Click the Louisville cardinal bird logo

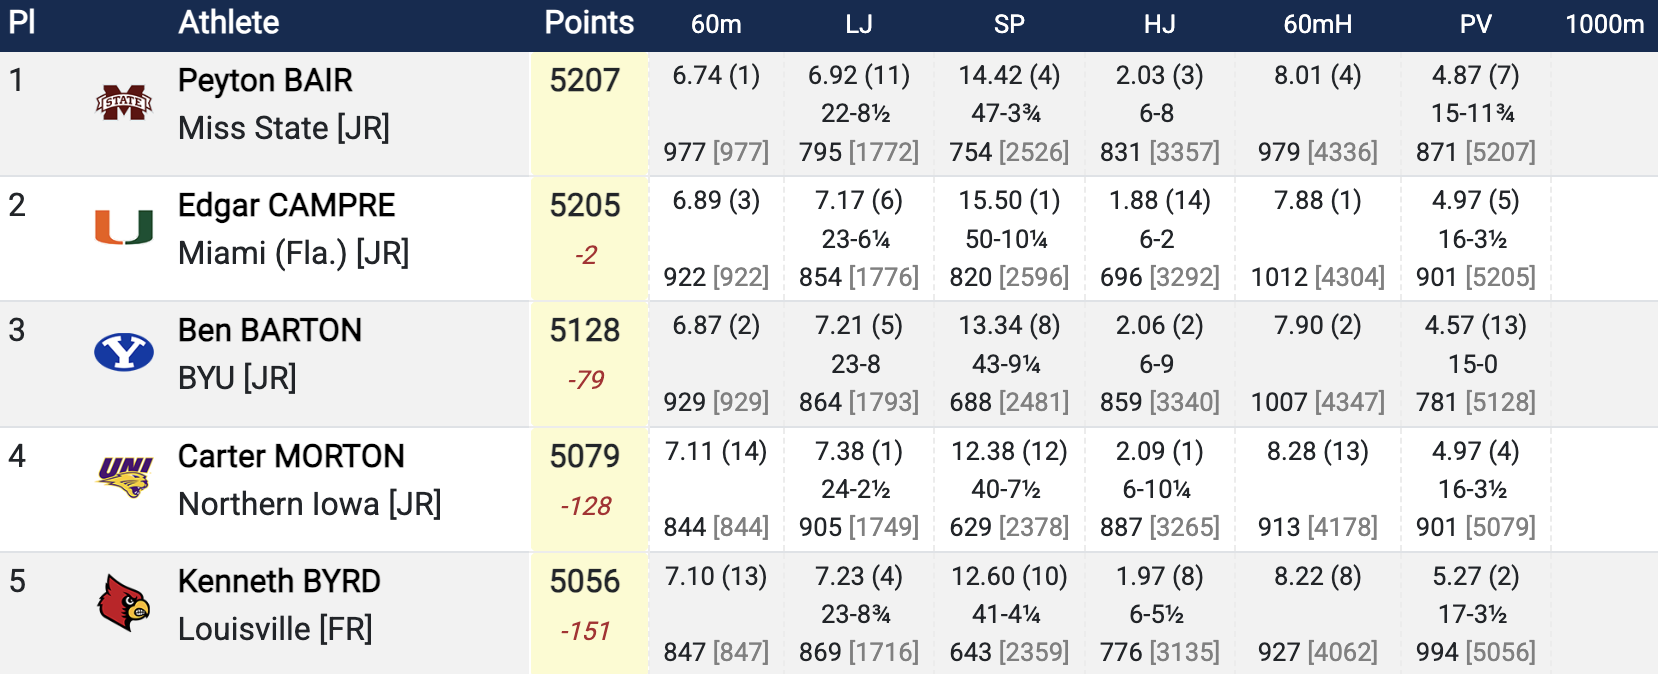coord(124,603)
